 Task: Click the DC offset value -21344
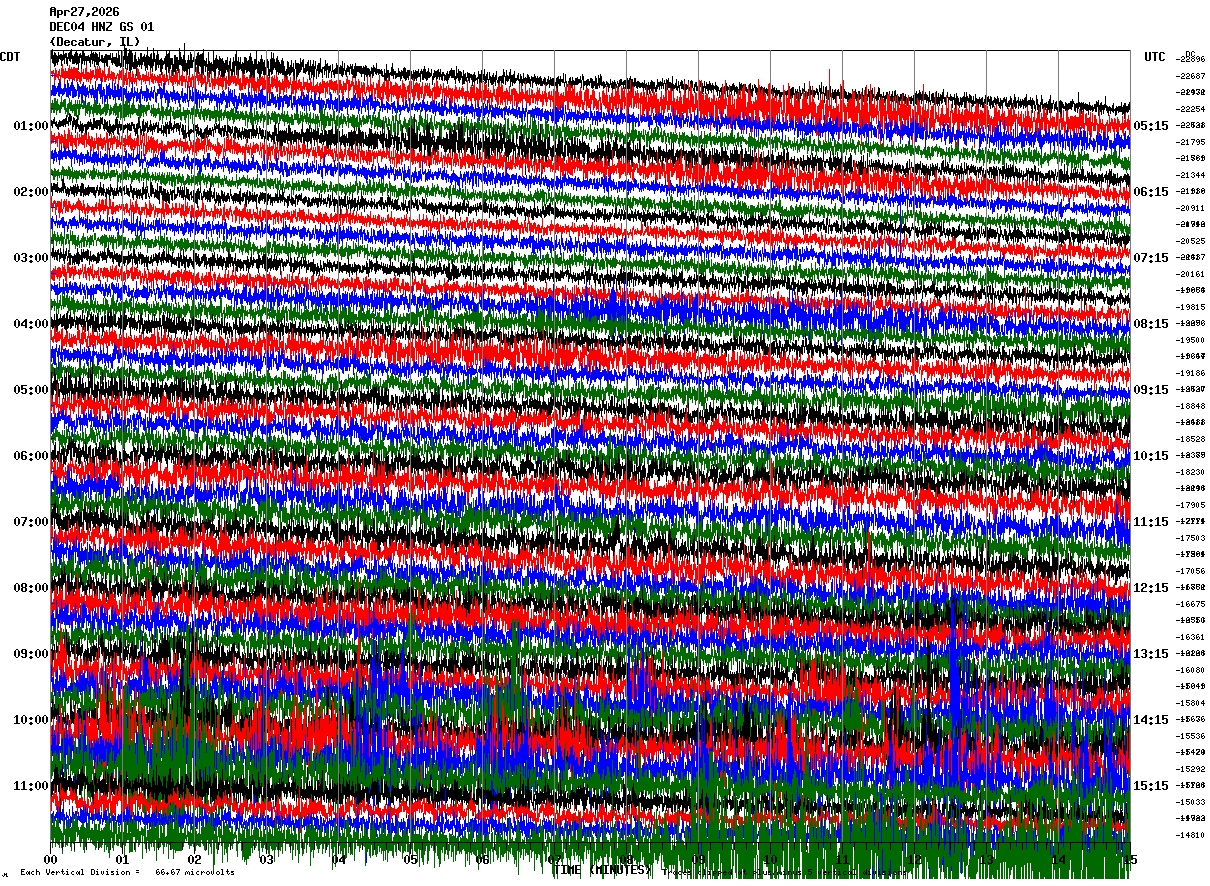(1192, 175)
